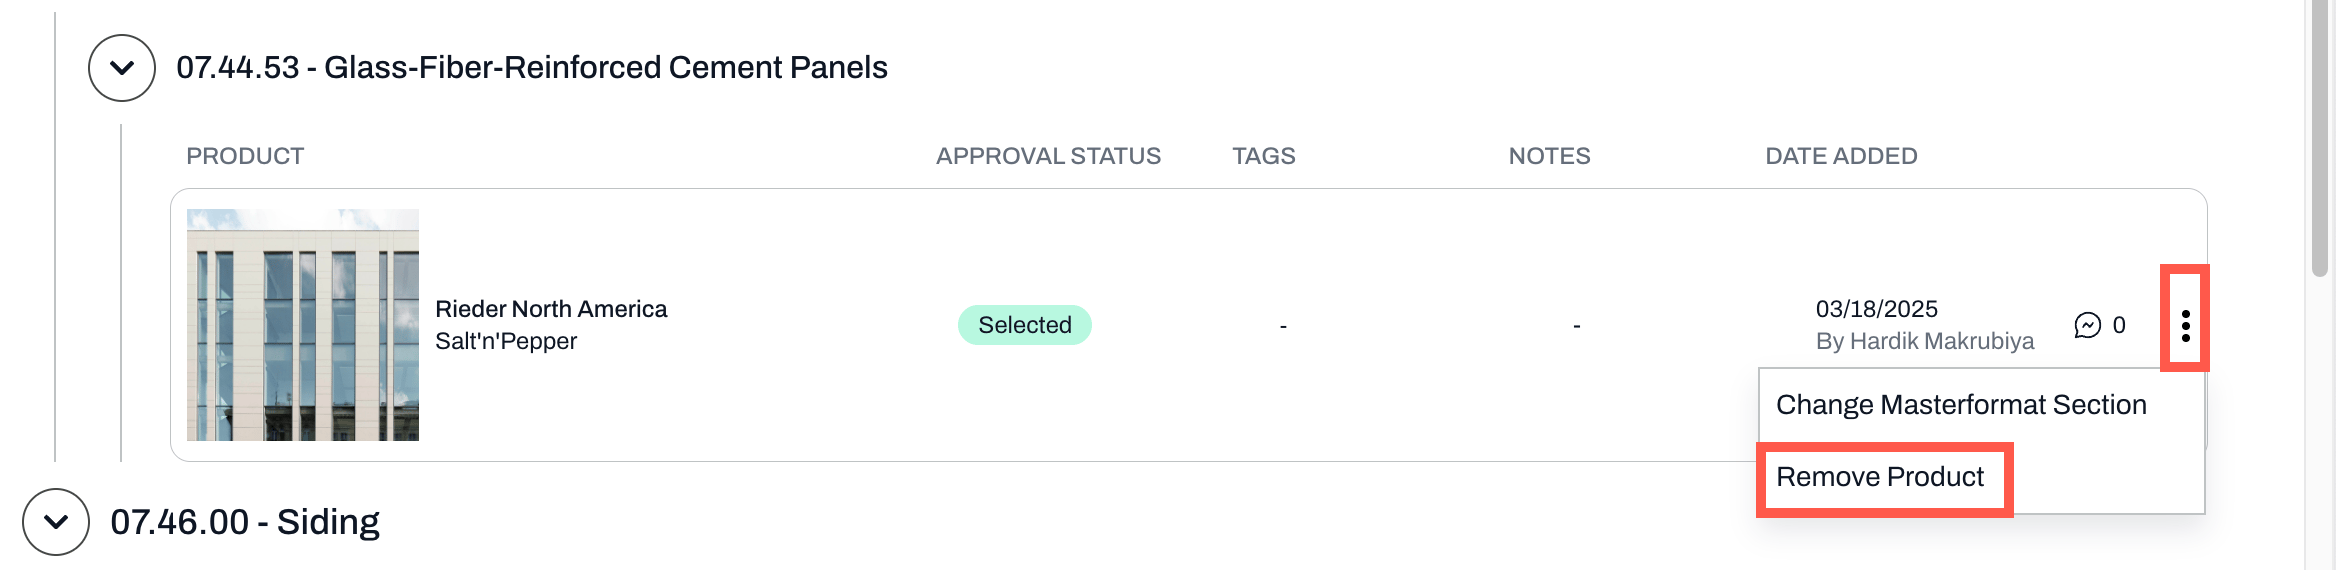Open the three-dot product options menu
The width and height of the screenshot is (2336, 570).
point(2185,325)
